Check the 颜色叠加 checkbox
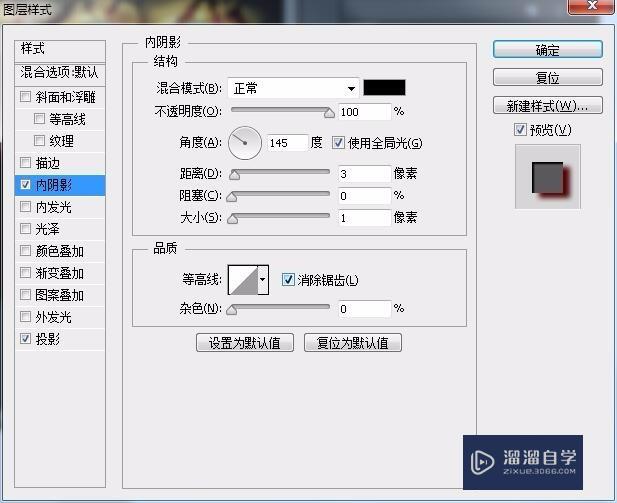 [25, 250]
